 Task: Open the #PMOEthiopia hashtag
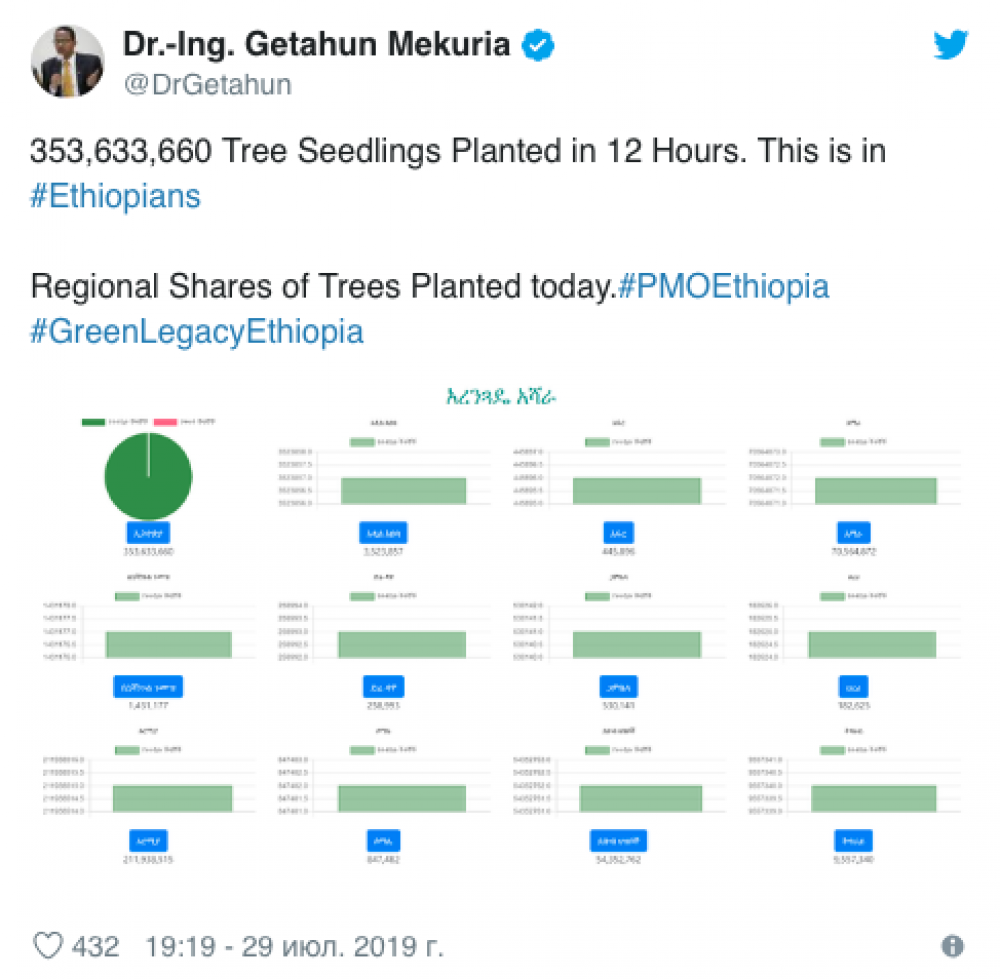724,286
